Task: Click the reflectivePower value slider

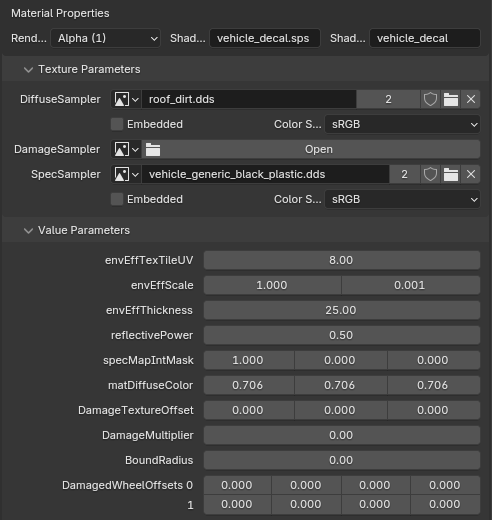Action: tap(342, 335)
